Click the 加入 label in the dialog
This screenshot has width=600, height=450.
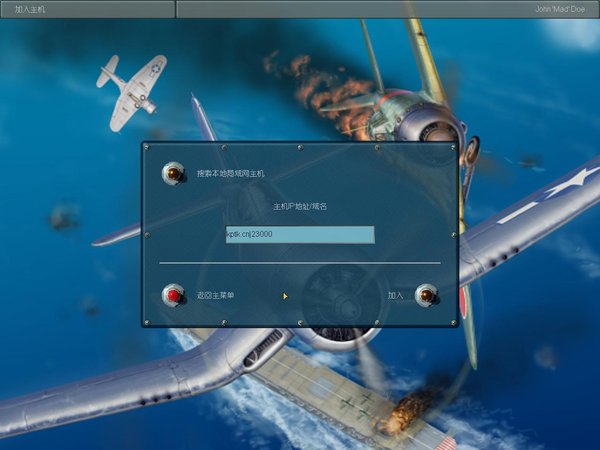coord(395,295)
